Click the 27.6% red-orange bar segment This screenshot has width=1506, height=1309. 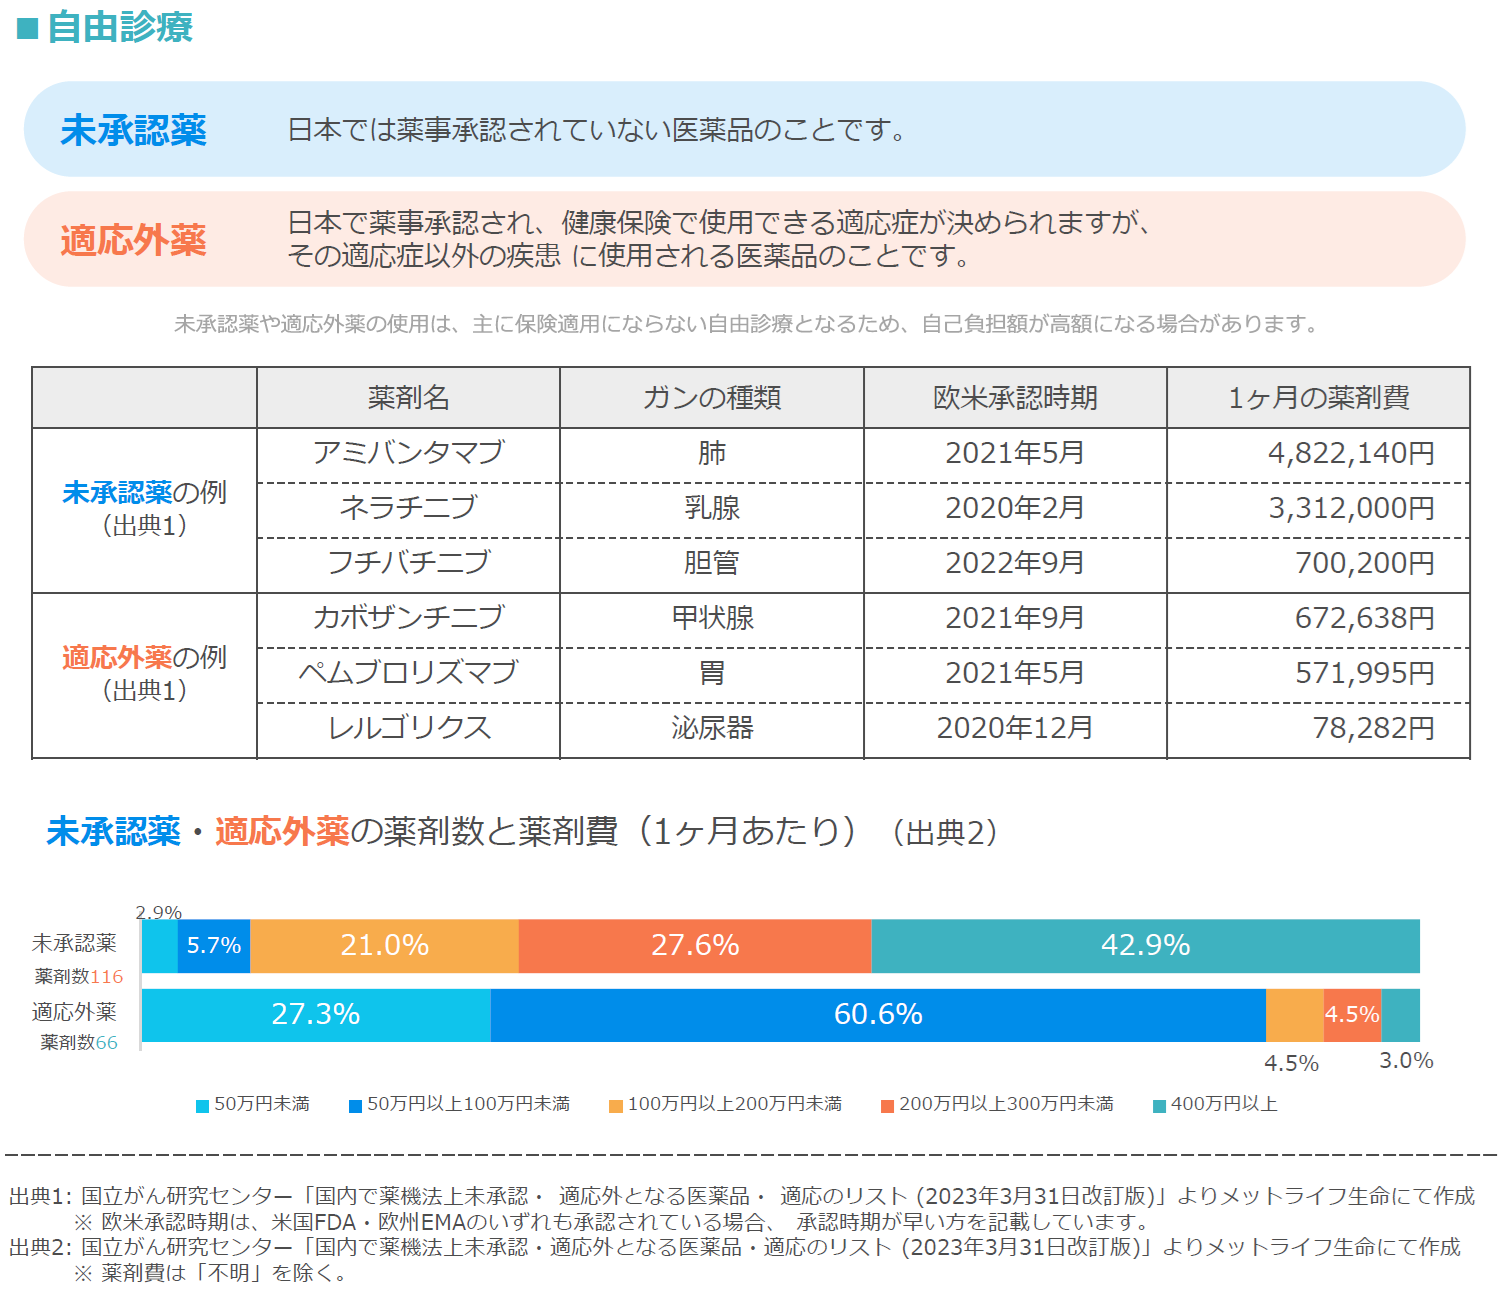click(695, 946)
